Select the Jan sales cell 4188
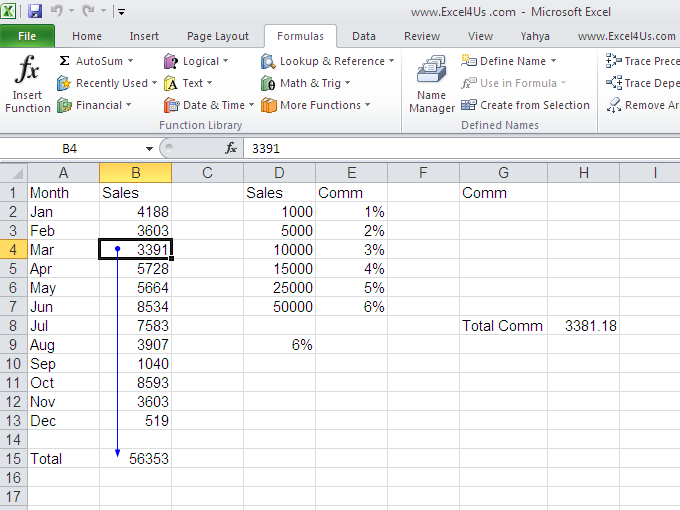Viewport: 680px width, 510px height. (x=136, y=212)
